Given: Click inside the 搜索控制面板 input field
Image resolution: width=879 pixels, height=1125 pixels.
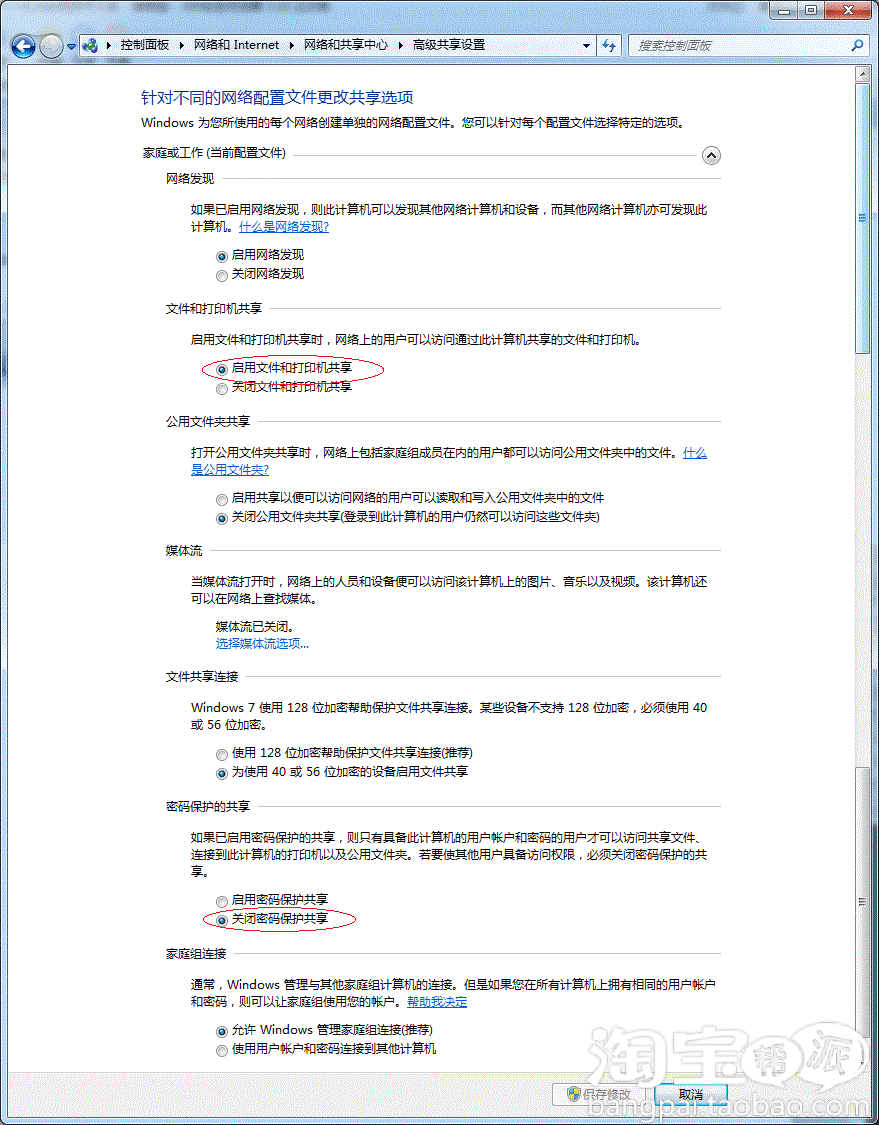Looking at the screenshot, I should point(730,46).
